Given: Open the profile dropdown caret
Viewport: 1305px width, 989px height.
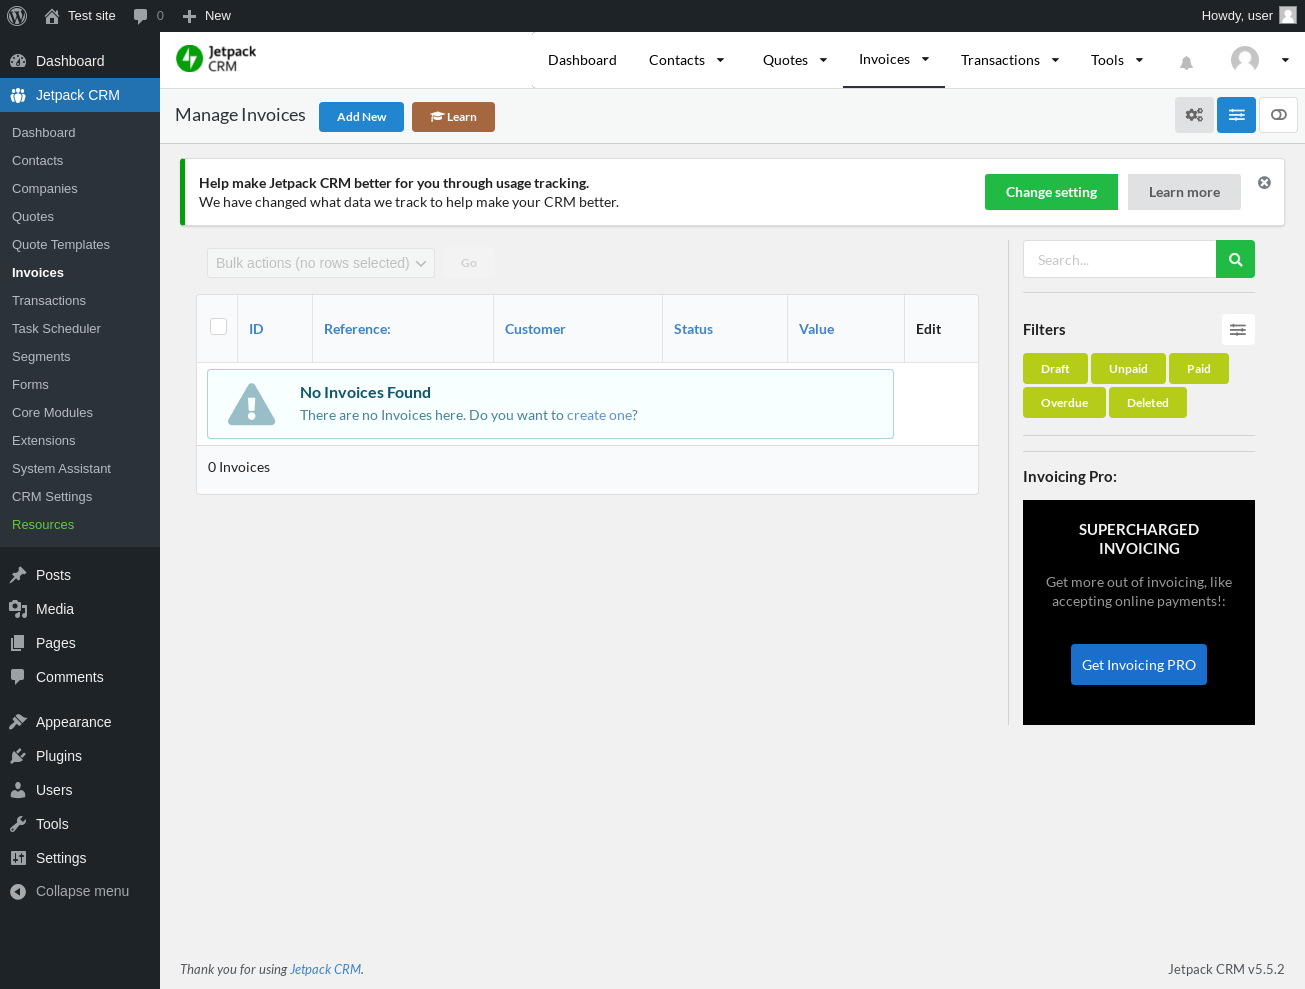Looking at the screenshot, I should tap(1285, 60).
